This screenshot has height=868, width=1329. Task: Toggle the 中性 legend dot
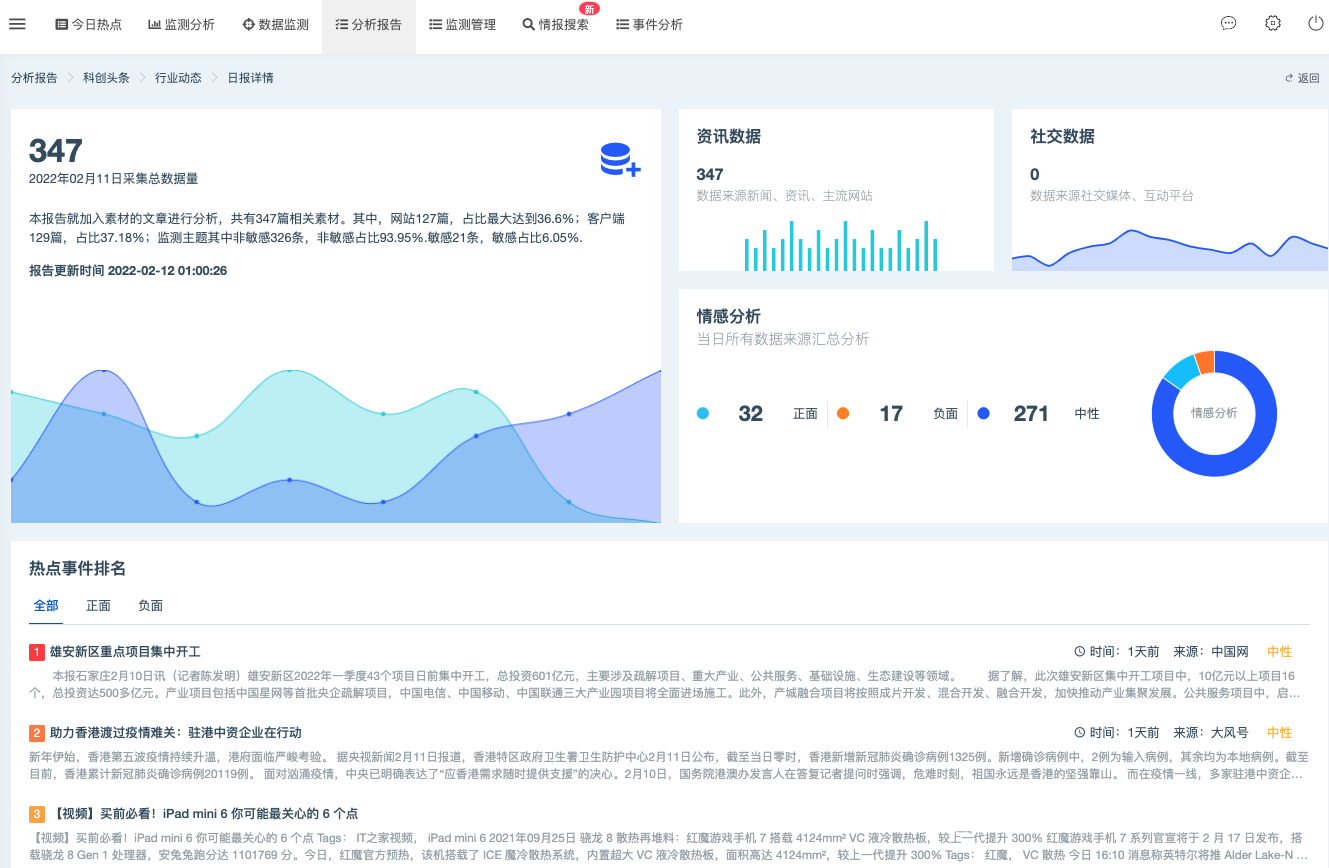point(984,414)
